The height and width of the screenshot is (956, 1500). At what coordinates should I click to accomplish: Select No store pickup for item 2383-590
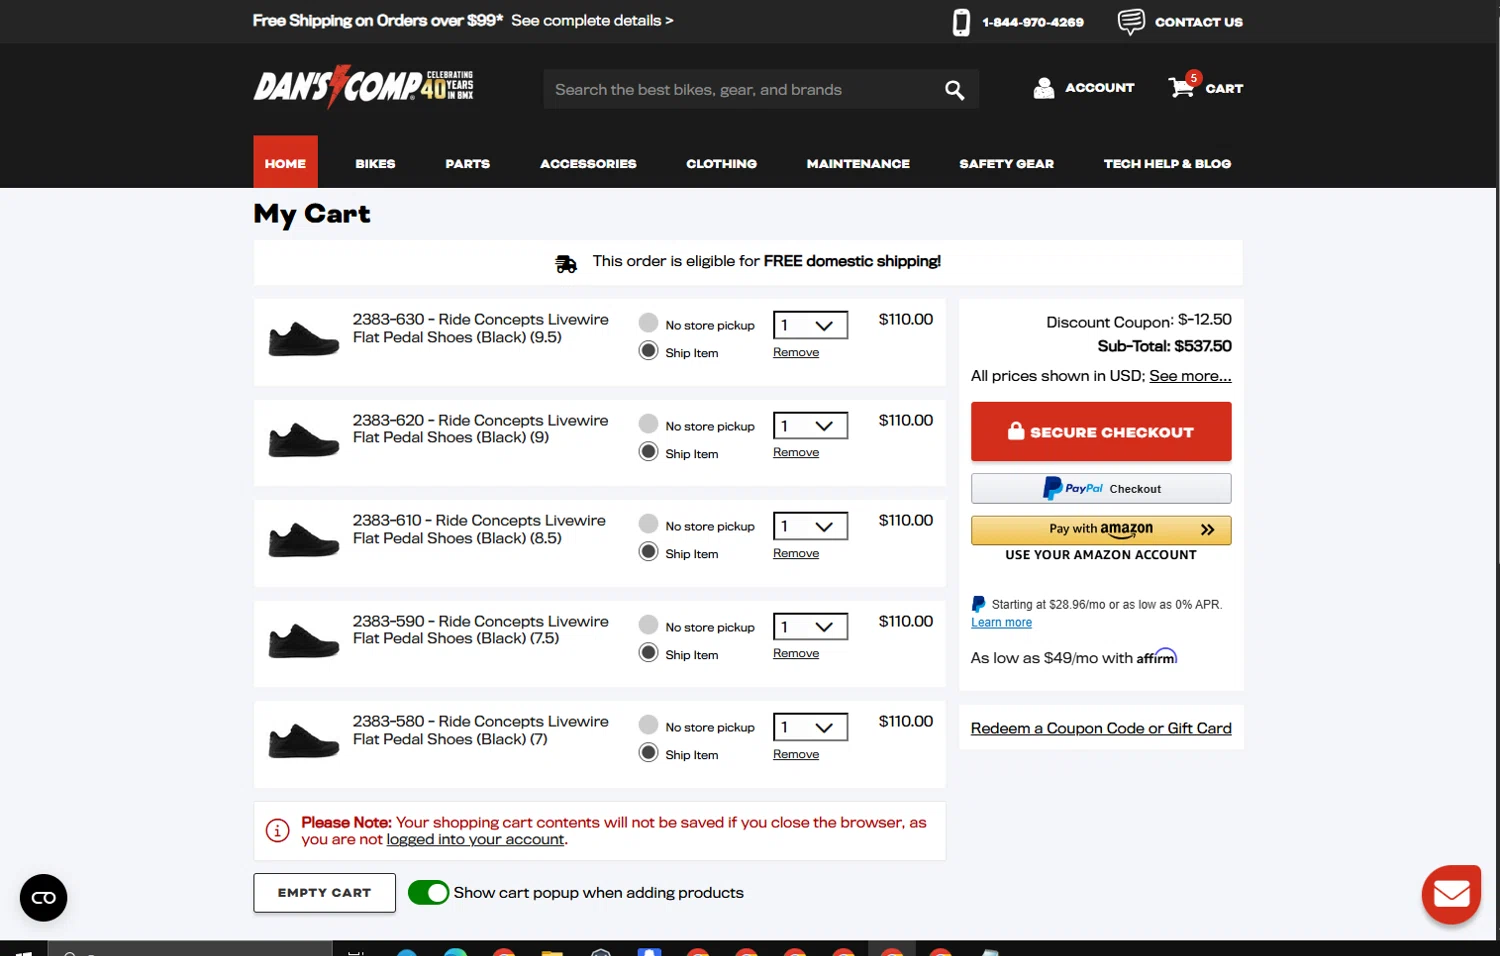click(x=648, y=625)
